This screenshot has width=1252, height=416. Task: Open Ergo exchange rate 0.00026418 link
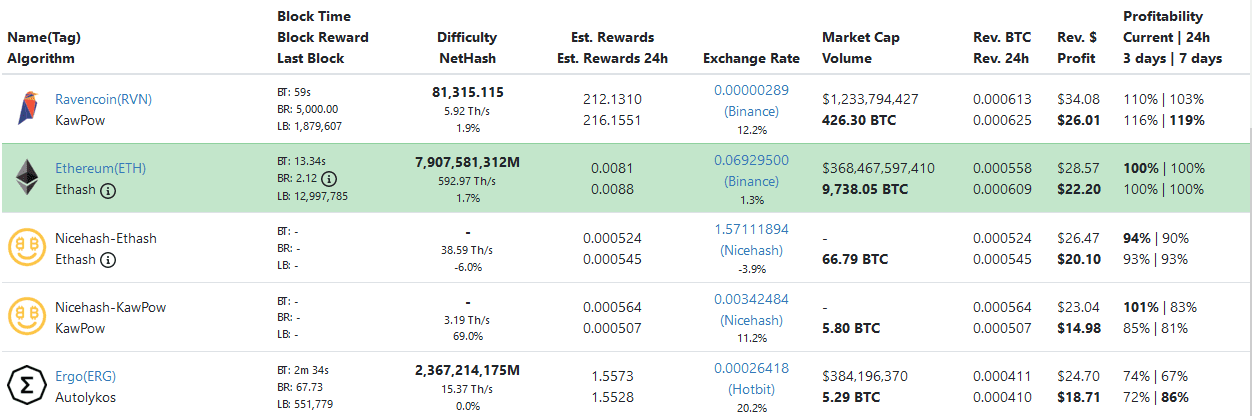(x=751, y=368)
